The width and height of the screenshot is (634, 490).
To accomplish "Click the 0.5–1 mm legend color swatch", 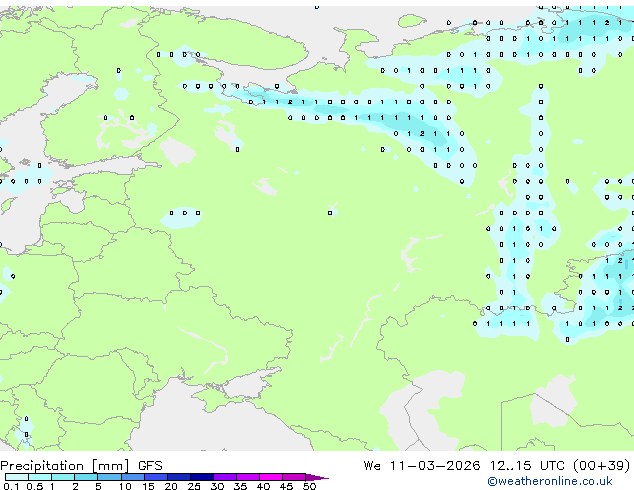I will pyautogui.click(x=40, y=477).
